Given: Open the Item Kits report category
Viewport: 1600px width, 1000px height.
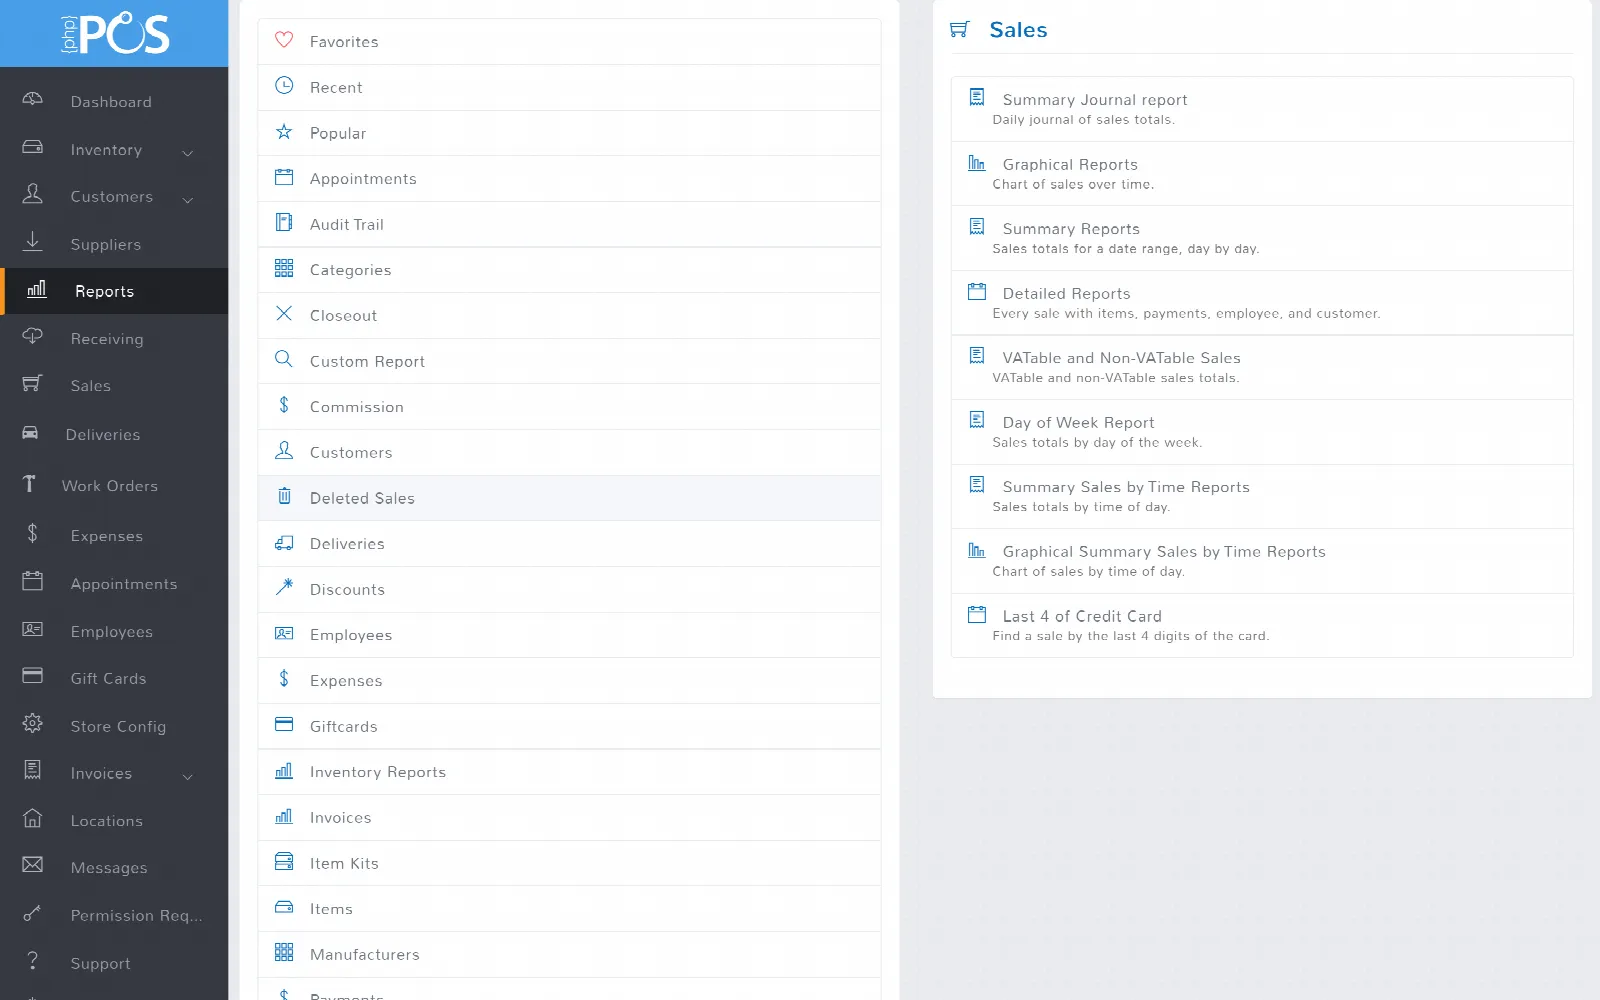Looking at the screenshot, I should click(569, 863).
